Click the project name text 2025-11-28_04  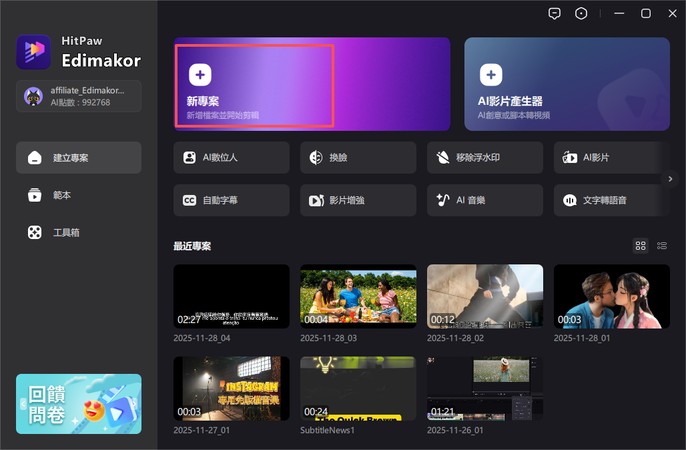[202, 338]
